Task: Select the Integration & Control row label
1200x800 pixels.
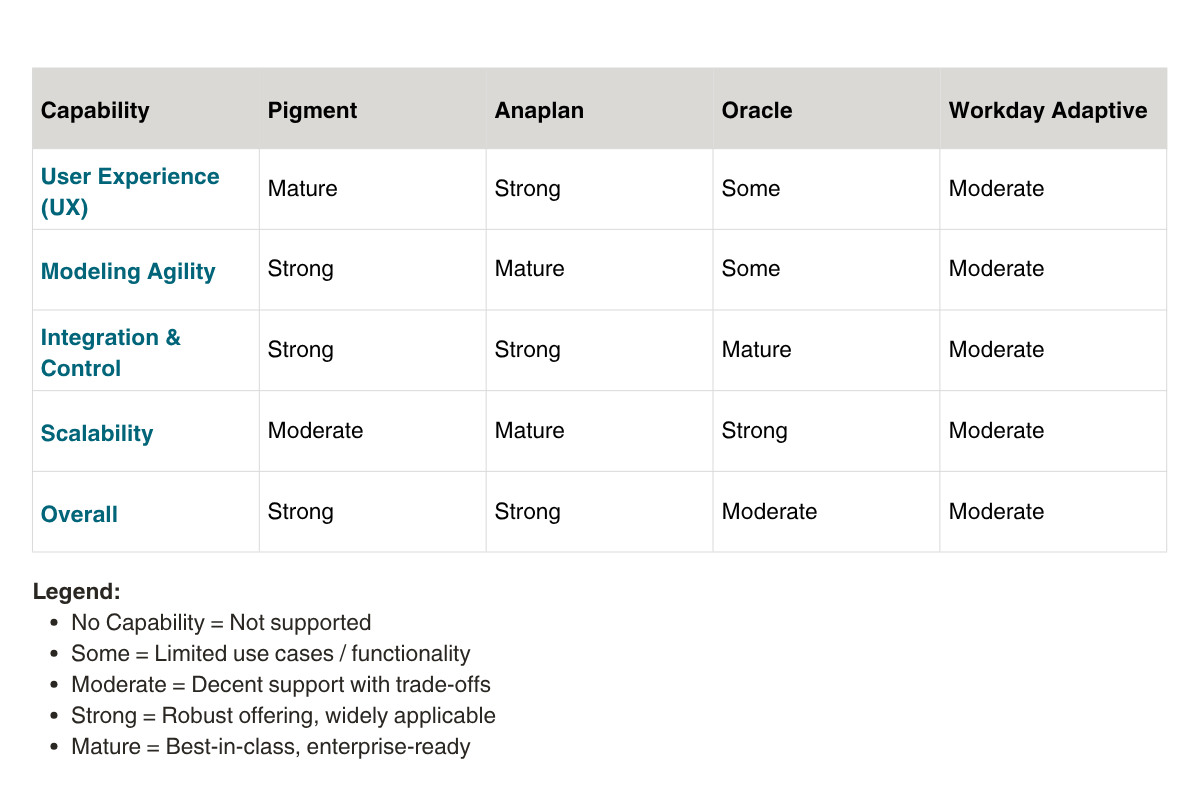Action: (x=111, y=352)
